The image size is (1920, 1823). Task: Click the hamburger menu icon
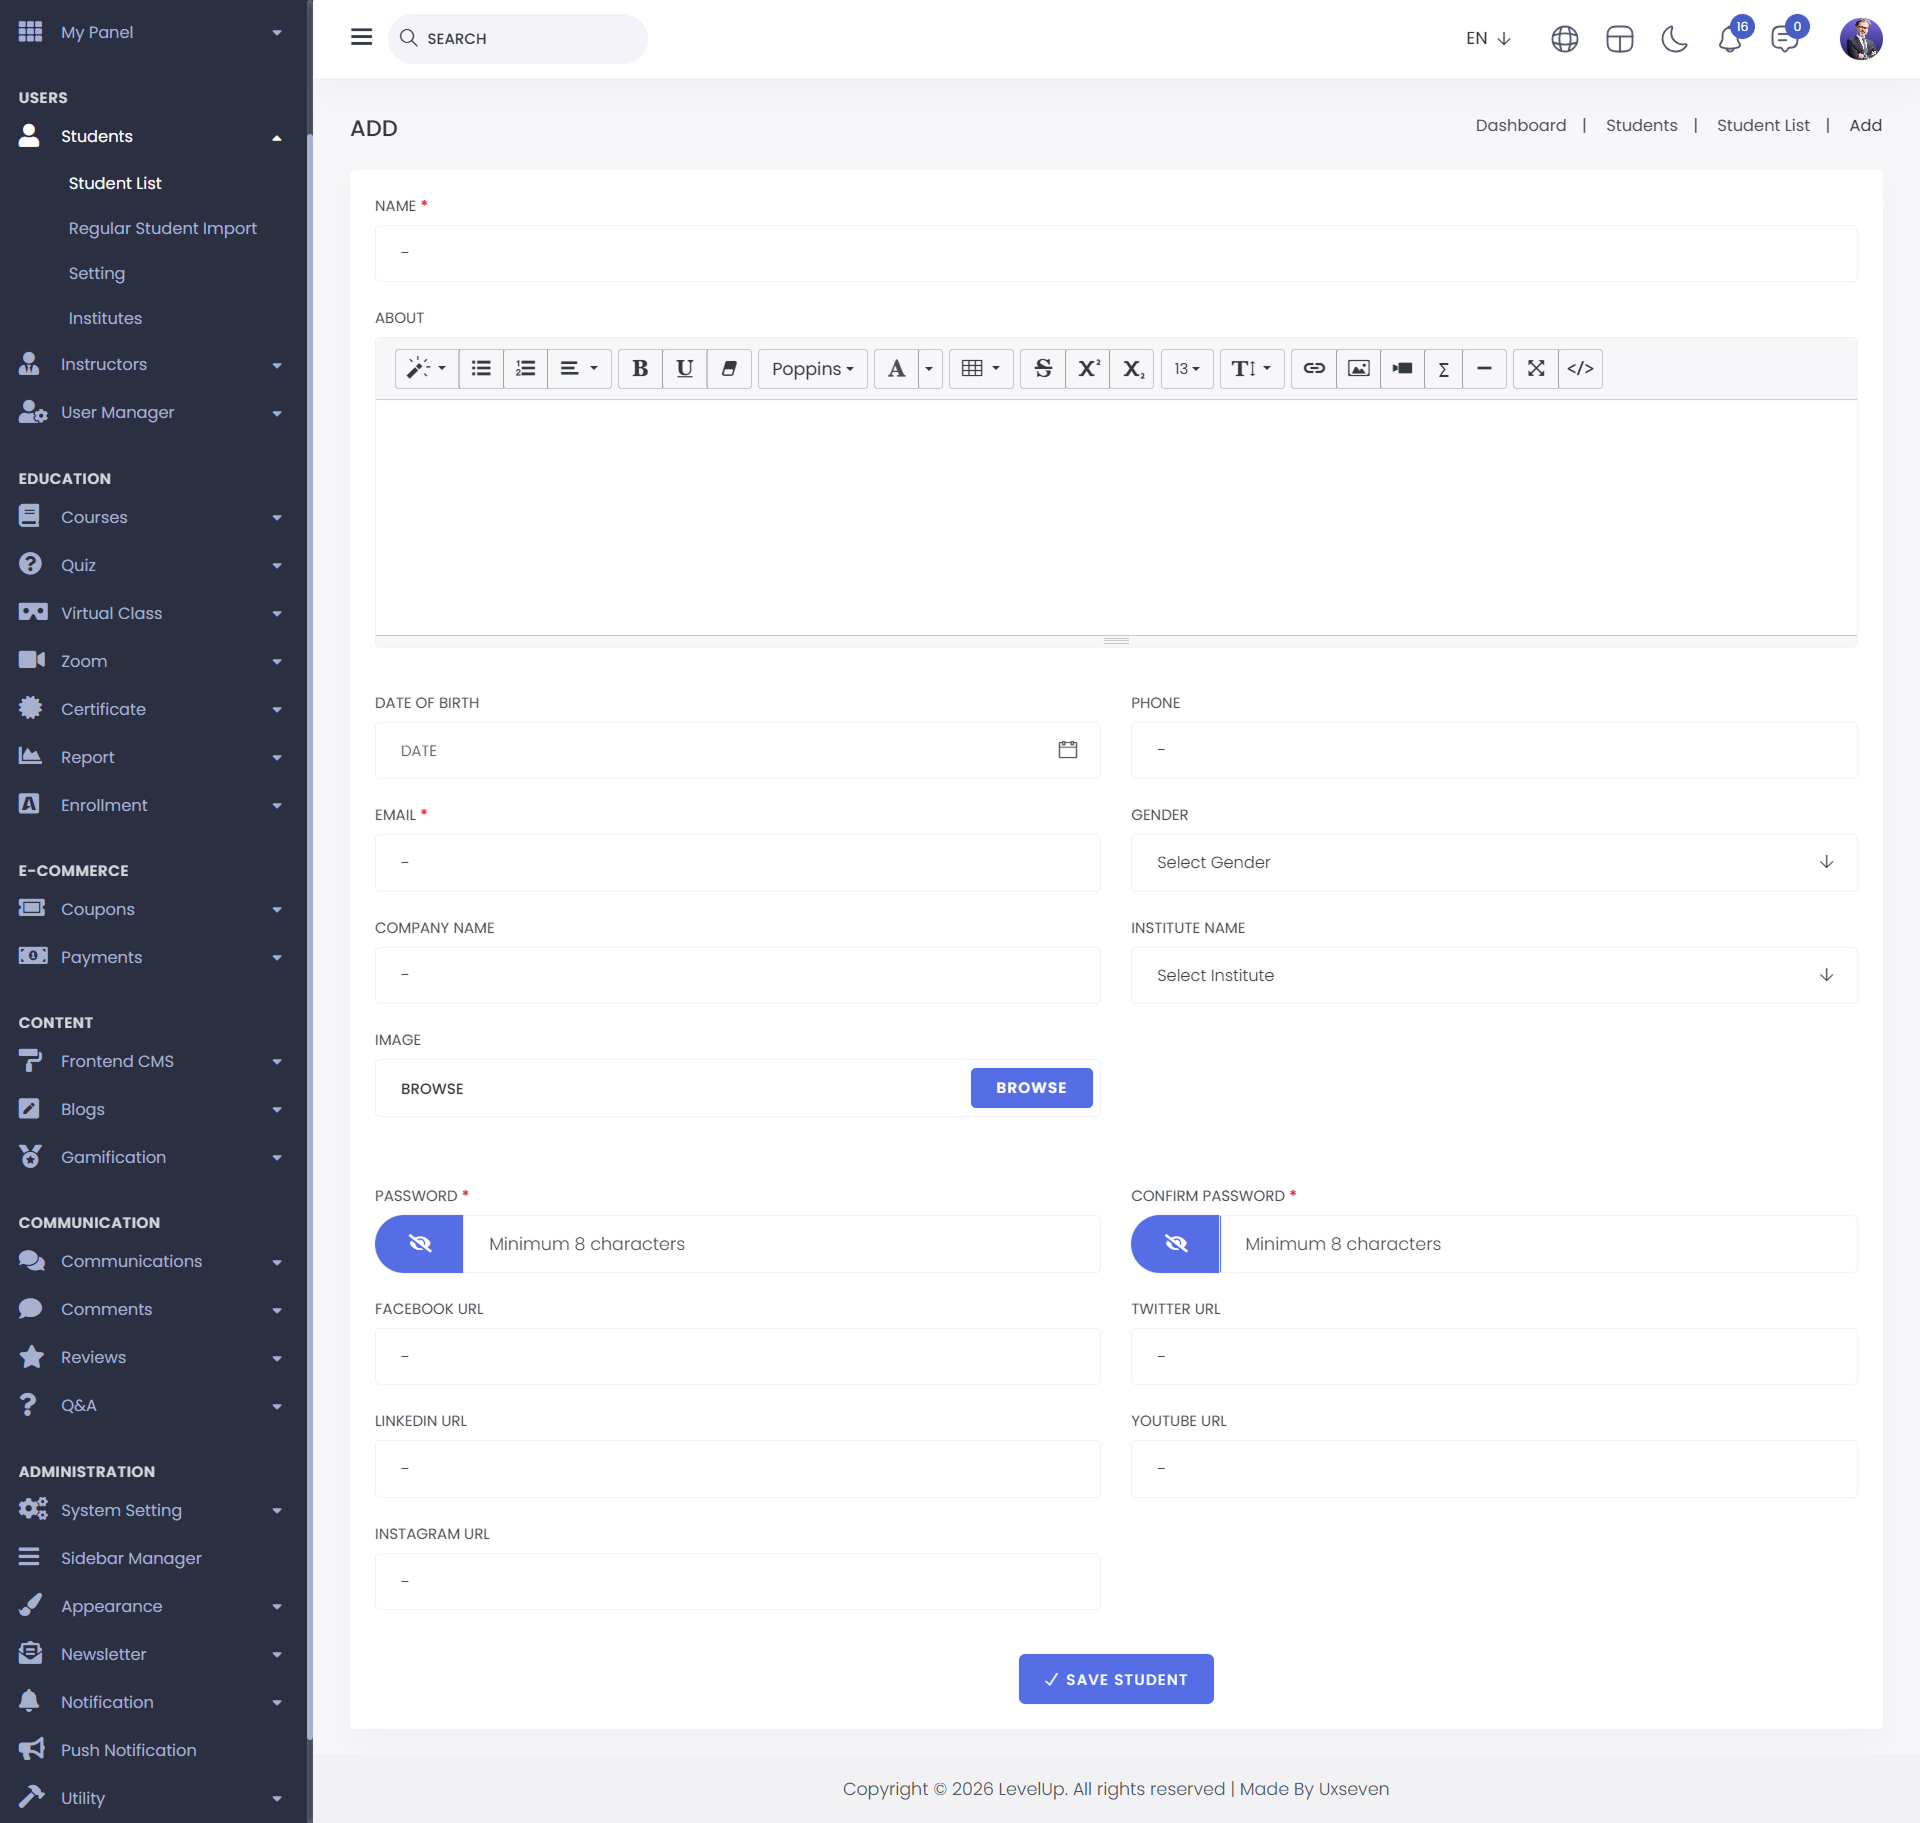pyautogui.click(x=361, y=38)
